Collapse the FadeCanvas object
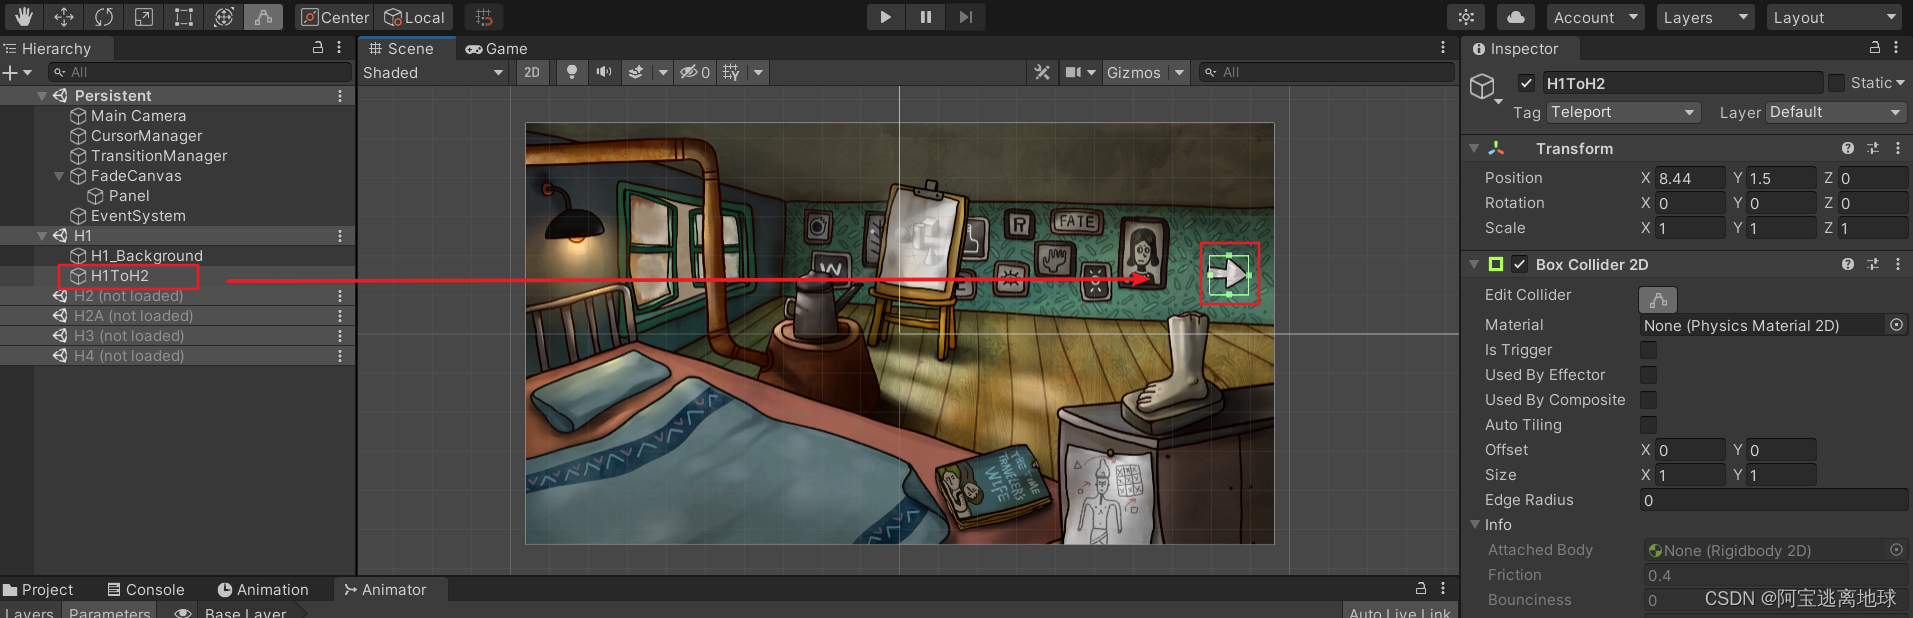This screenshot has width=1913, height=618. pos(59,176)
